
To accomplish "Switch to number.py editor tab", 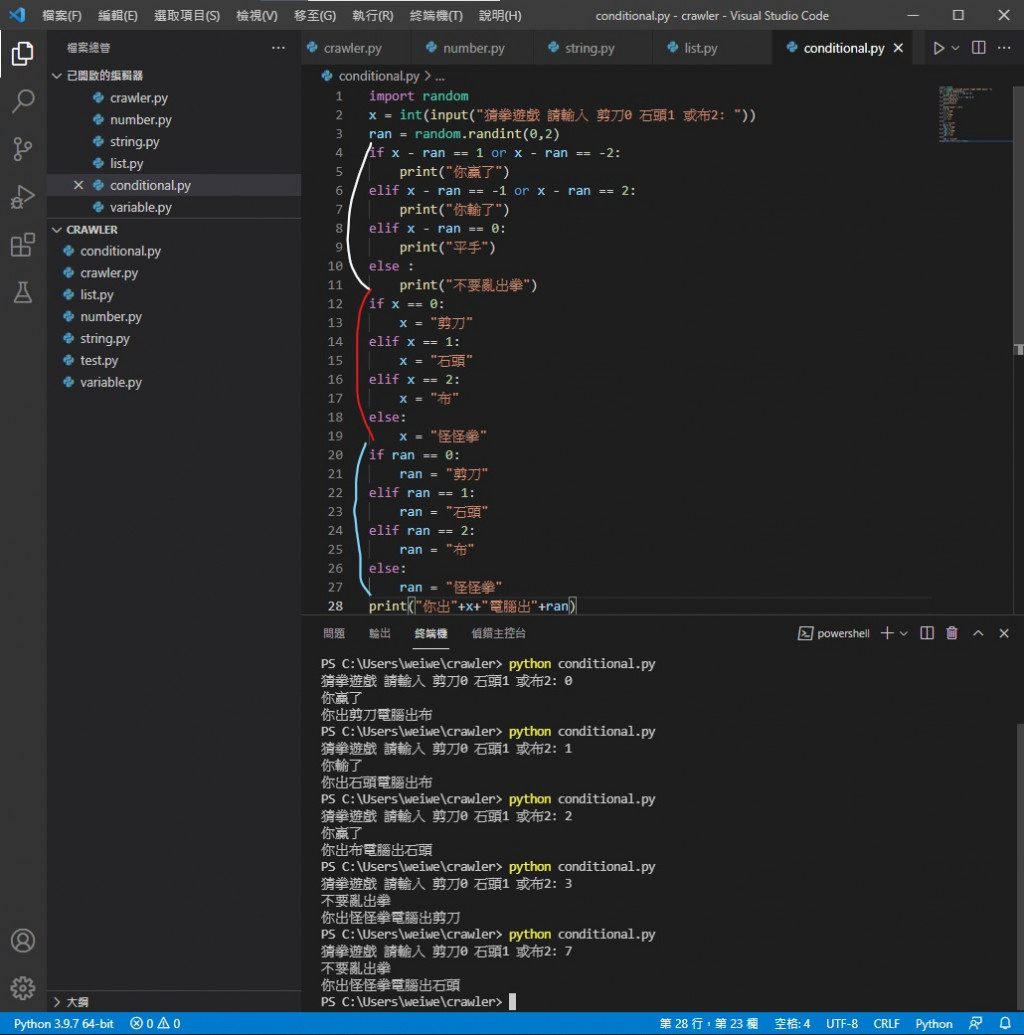I will (473, 48).
